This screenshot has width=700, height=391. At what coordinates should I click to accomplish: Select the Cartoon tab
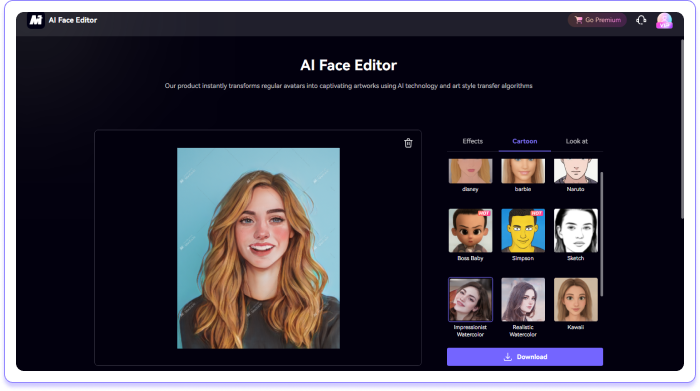(x=525, y=141)
